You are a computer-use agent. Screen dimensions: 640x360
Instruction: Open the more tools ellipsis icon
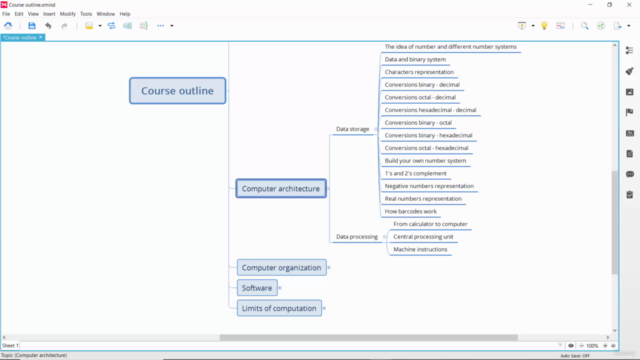pyautogui.click(x=160, y=26)
